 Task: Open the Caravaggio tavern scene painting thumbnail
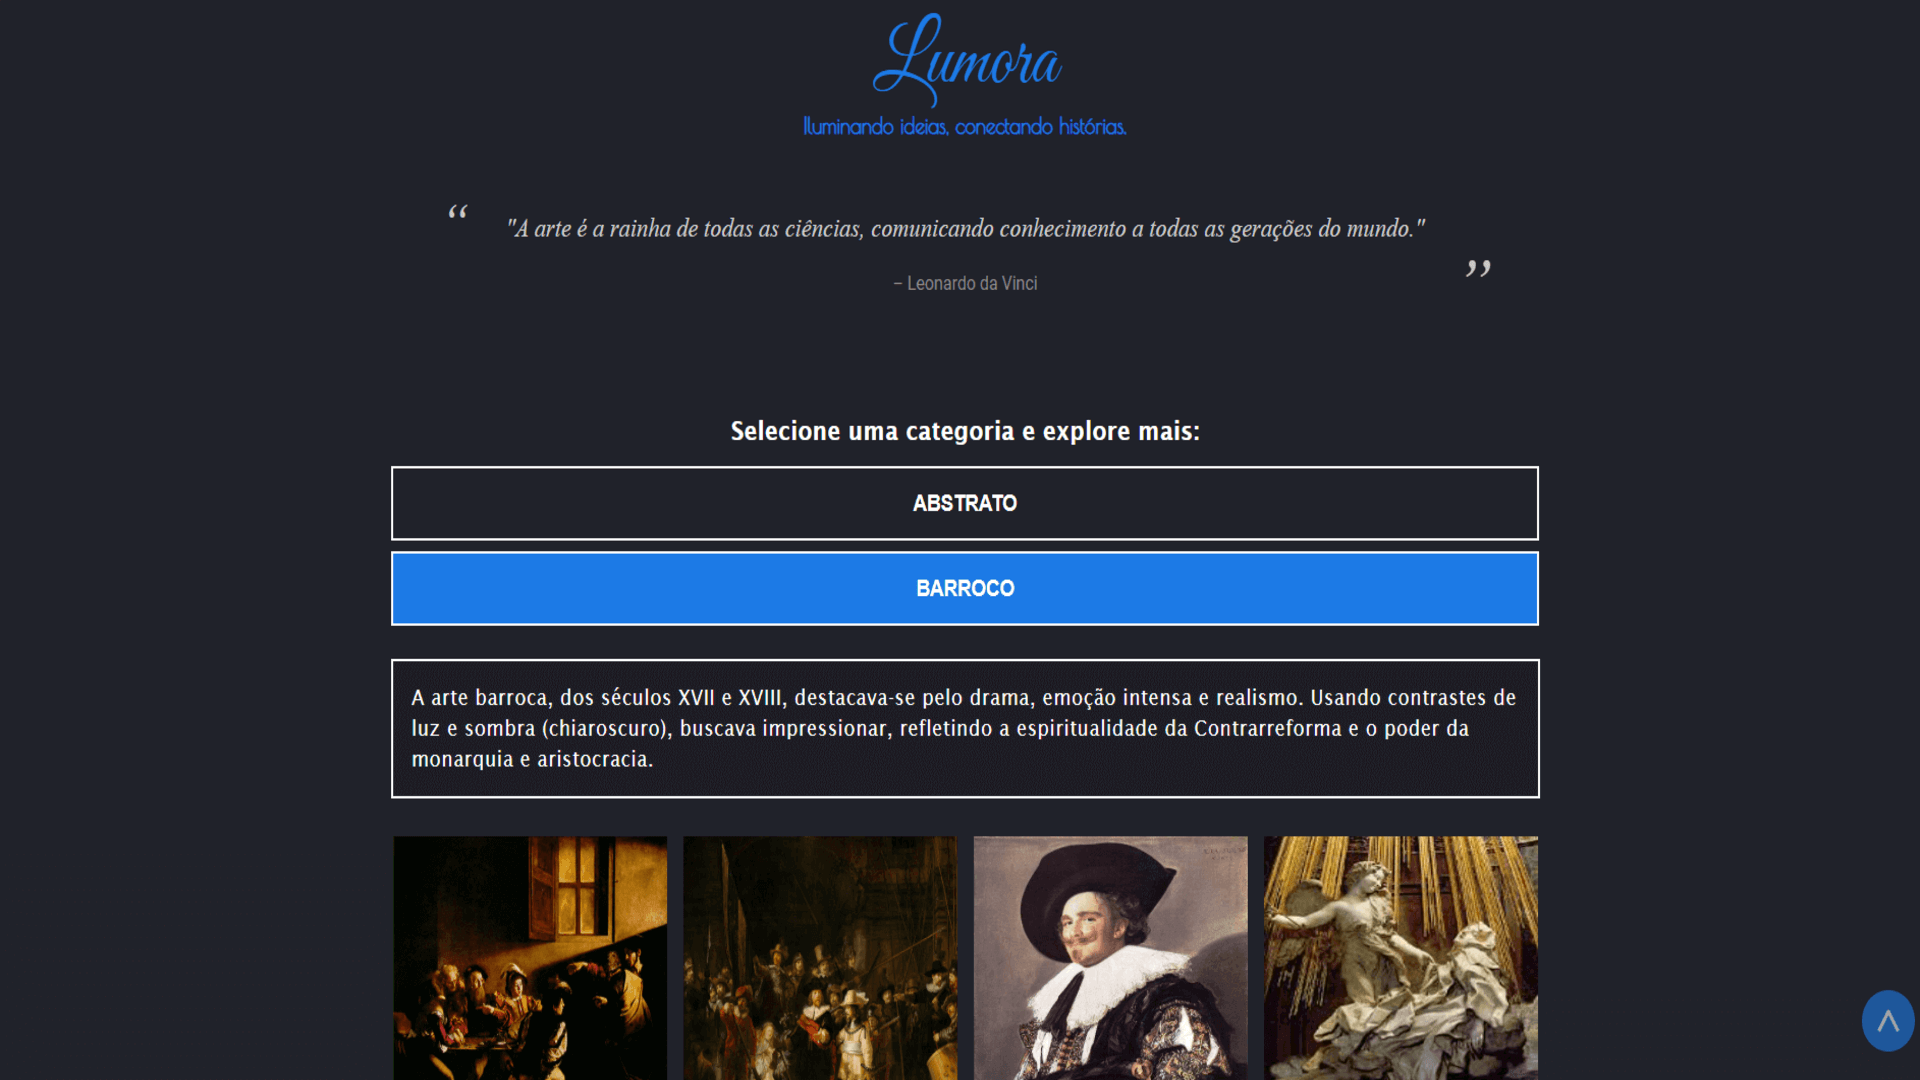click(x=530, y=958)
